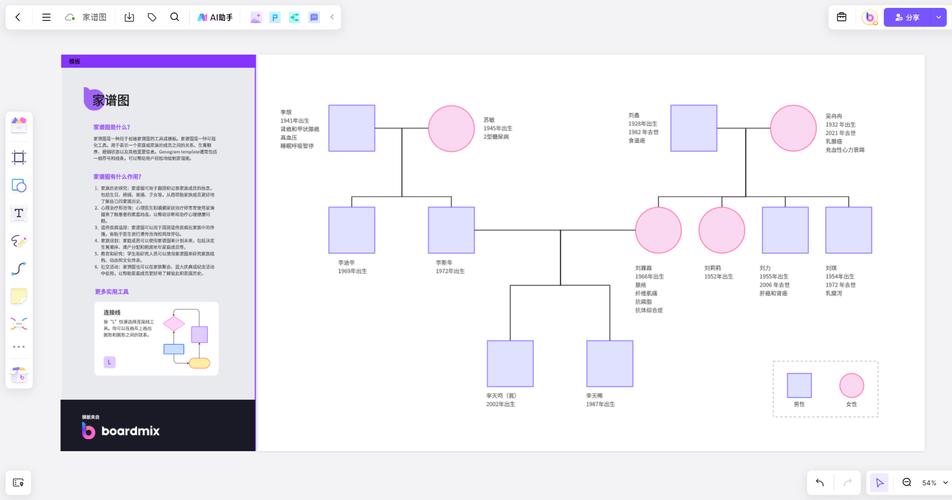Toggle the cursor select mode button

tap(879, 483)
